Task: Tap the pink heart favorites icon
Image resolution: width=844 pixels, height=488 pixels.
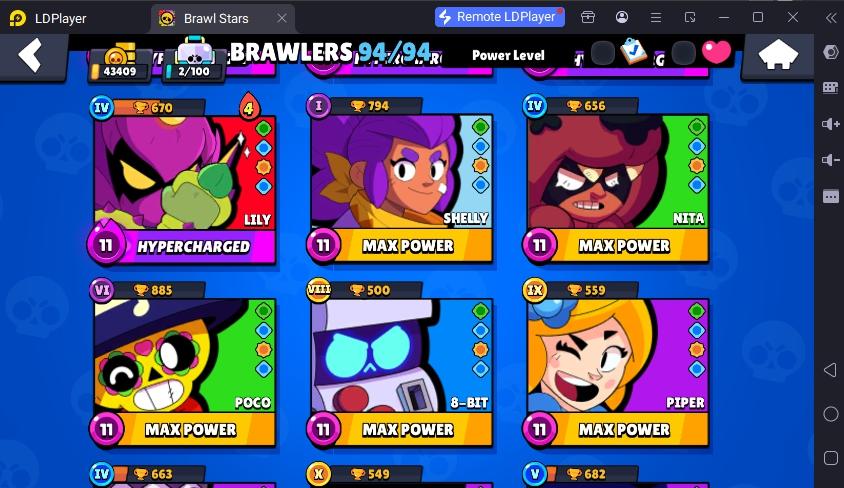Action: (x=716, y=53)
